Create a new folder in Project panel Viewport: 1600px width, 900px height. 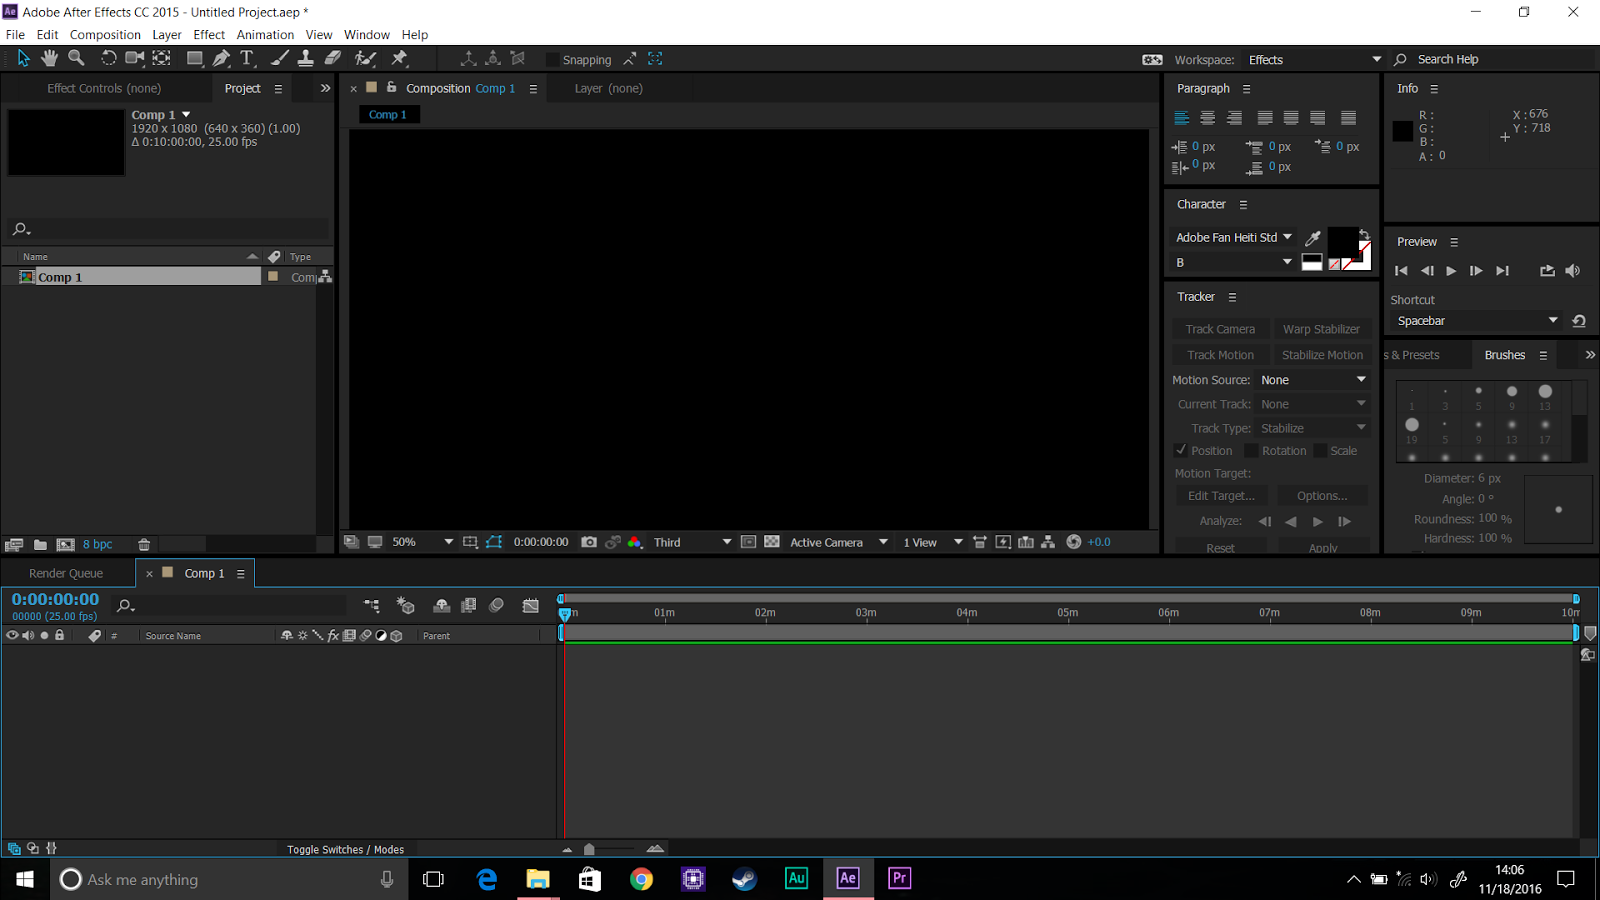[x=40, y=545]
